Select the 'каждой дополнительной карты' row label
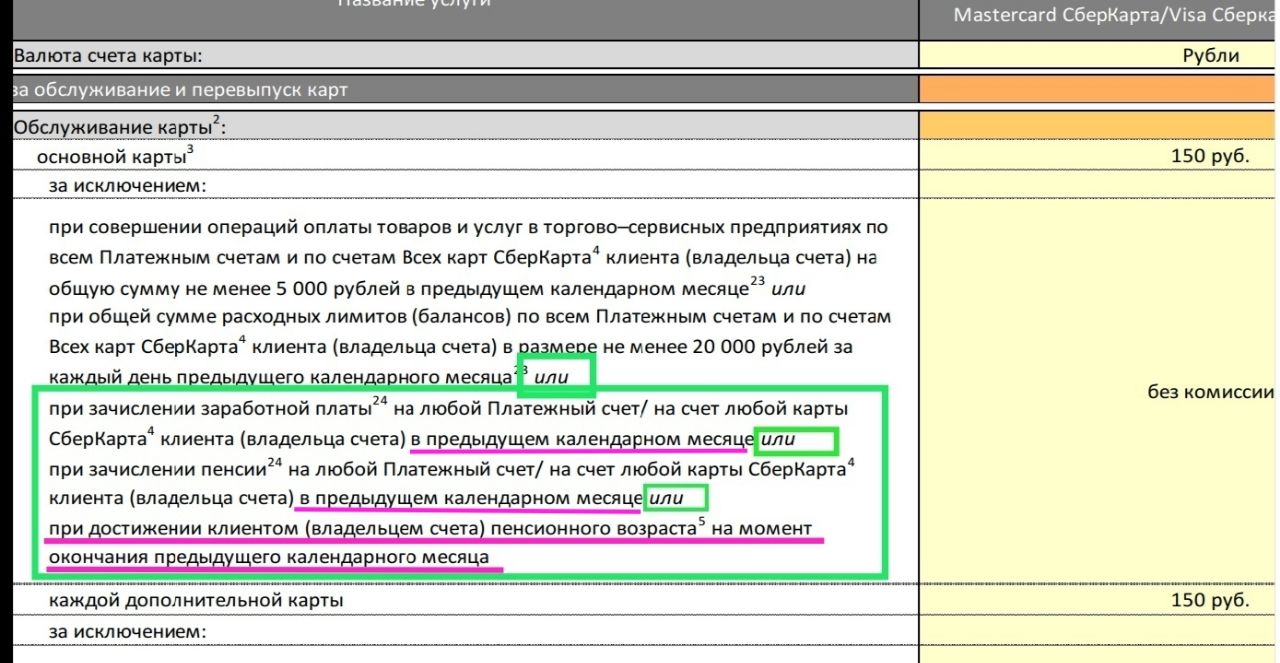This screenshot has width=1280, height=663. pos(196,600)
